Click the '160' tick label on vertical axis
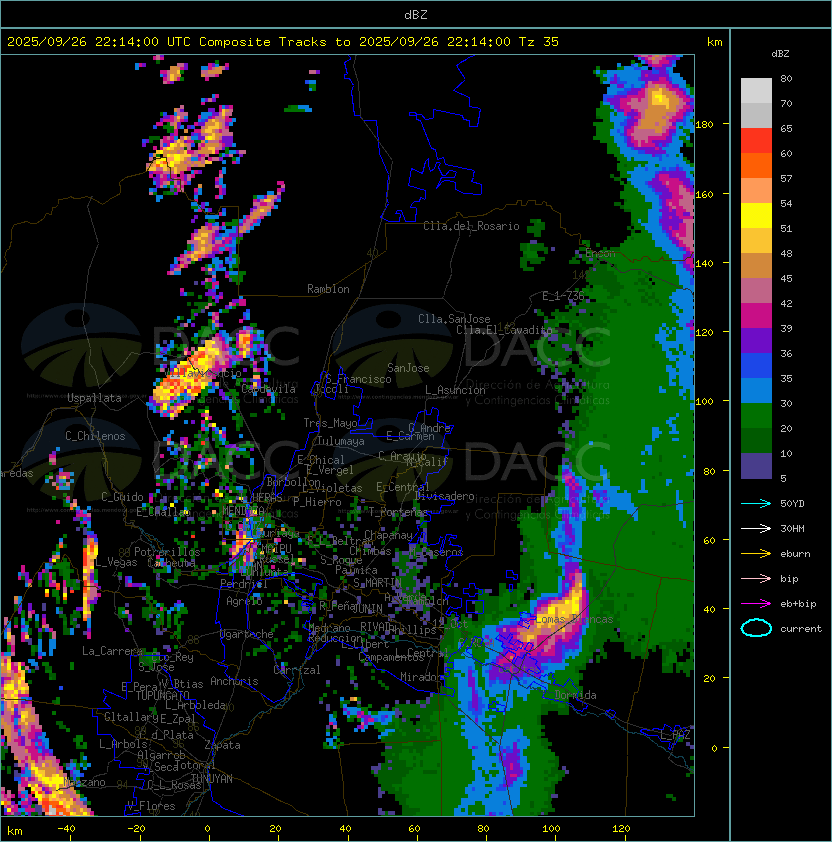This screenshot has height=842, width=832. point(704,194)
